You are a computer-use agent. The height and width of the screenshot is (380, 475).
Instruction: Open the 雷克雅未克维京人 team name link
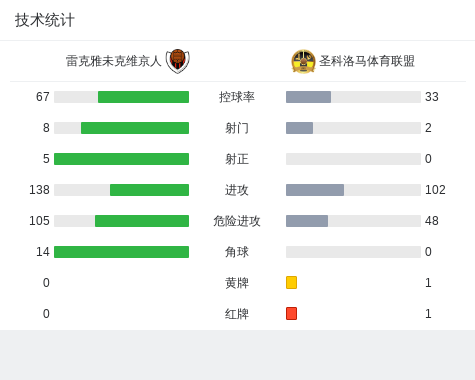114,61
